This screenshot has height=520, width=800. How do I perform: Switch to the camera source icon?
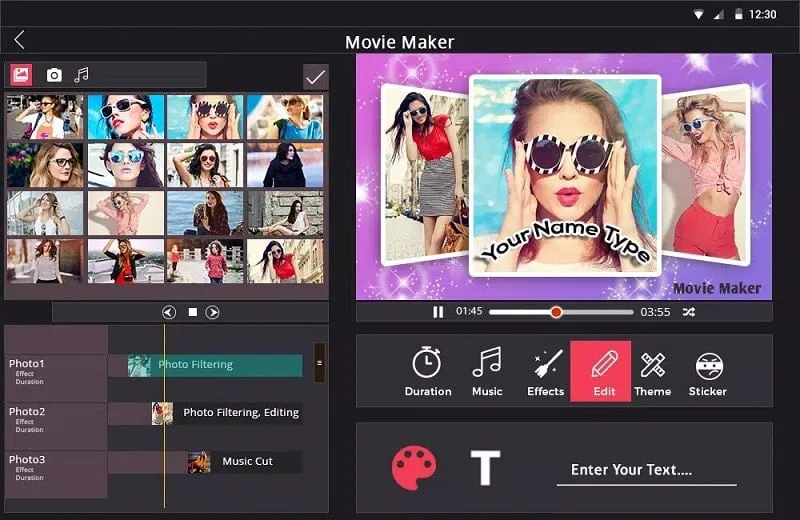[54, 75]
